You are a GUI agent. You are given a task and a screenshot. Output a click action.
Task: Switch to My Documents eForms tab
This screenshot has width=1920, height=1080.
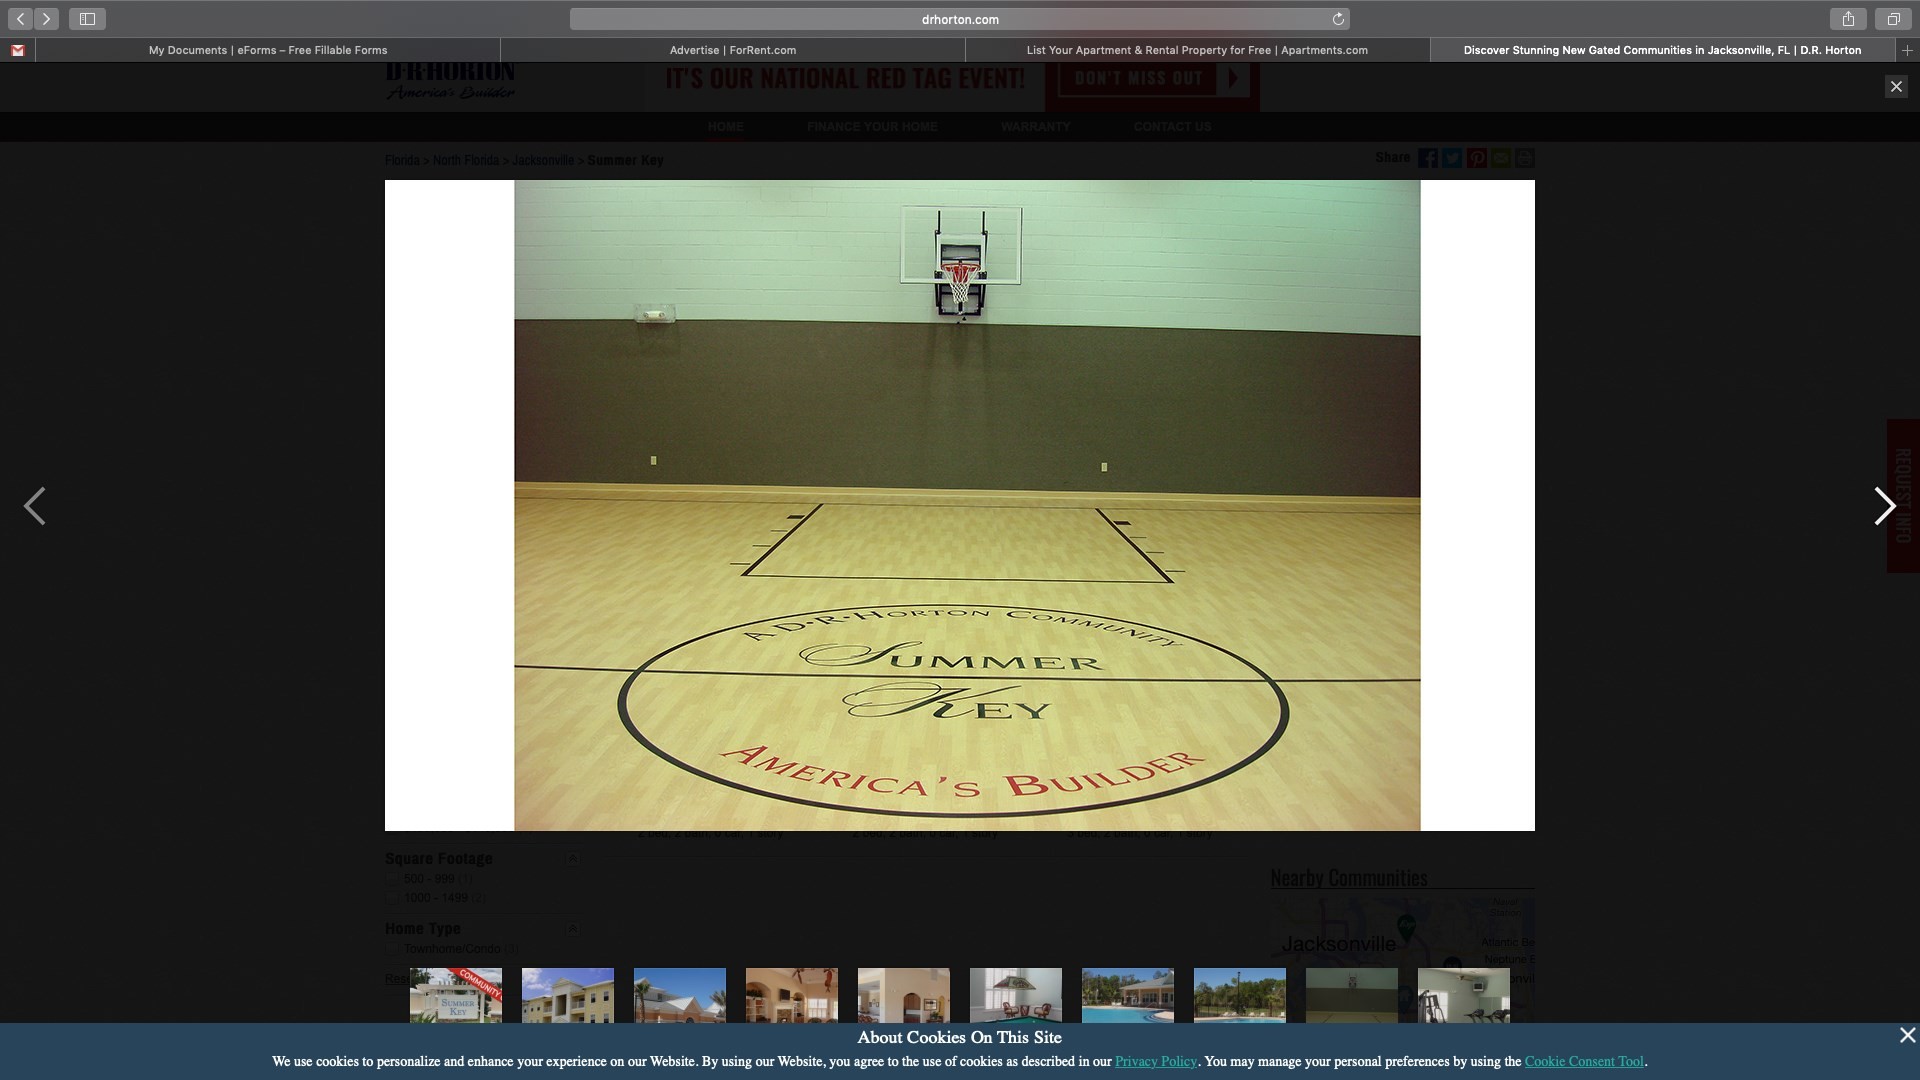pyautogui.click(x=268, y=50)
